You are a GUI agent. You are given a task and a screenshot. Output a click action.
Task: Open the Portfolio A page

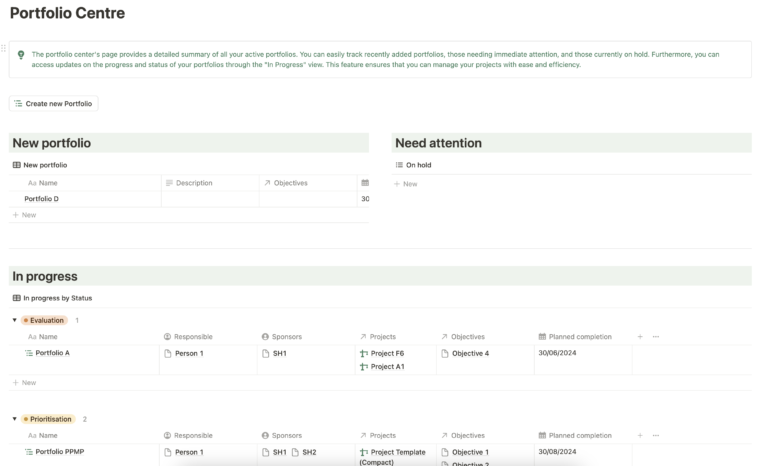pyautogui.click(x=52, y=354)
